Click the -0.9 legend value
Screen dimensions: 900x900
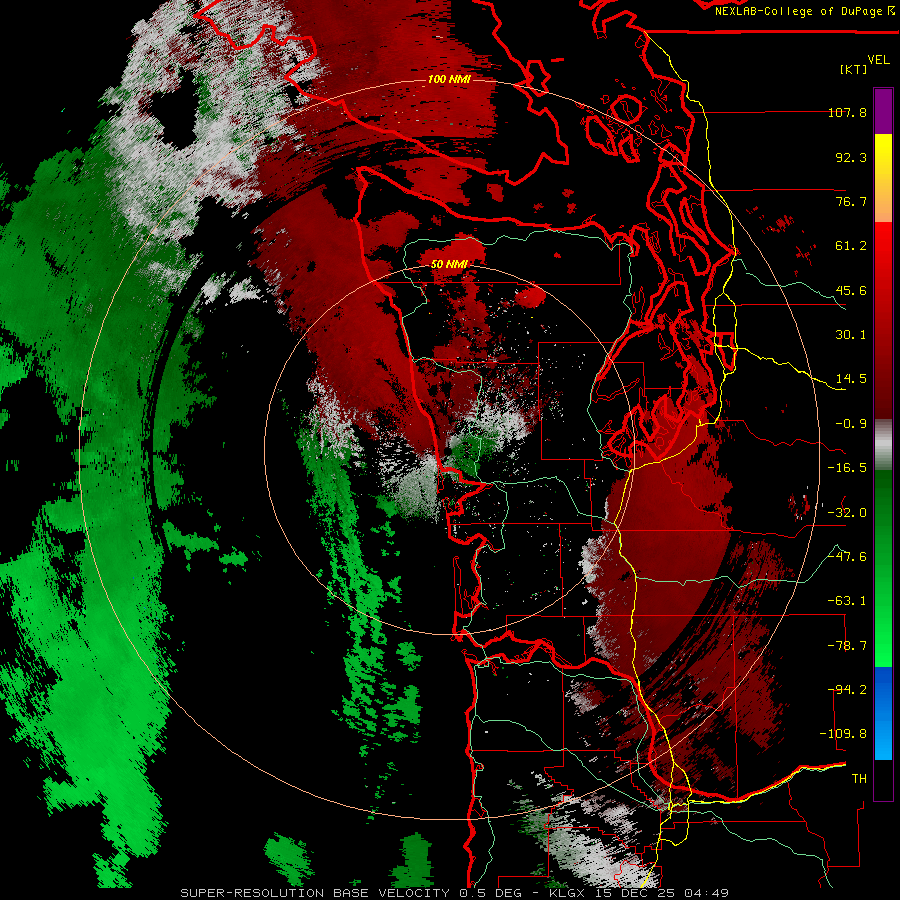point(851,424)
